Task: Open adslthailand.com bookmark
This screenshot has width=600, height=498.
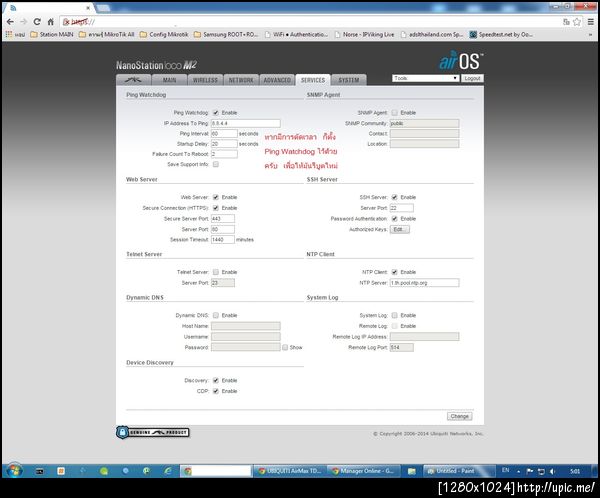Action: (x=432, y=34)
